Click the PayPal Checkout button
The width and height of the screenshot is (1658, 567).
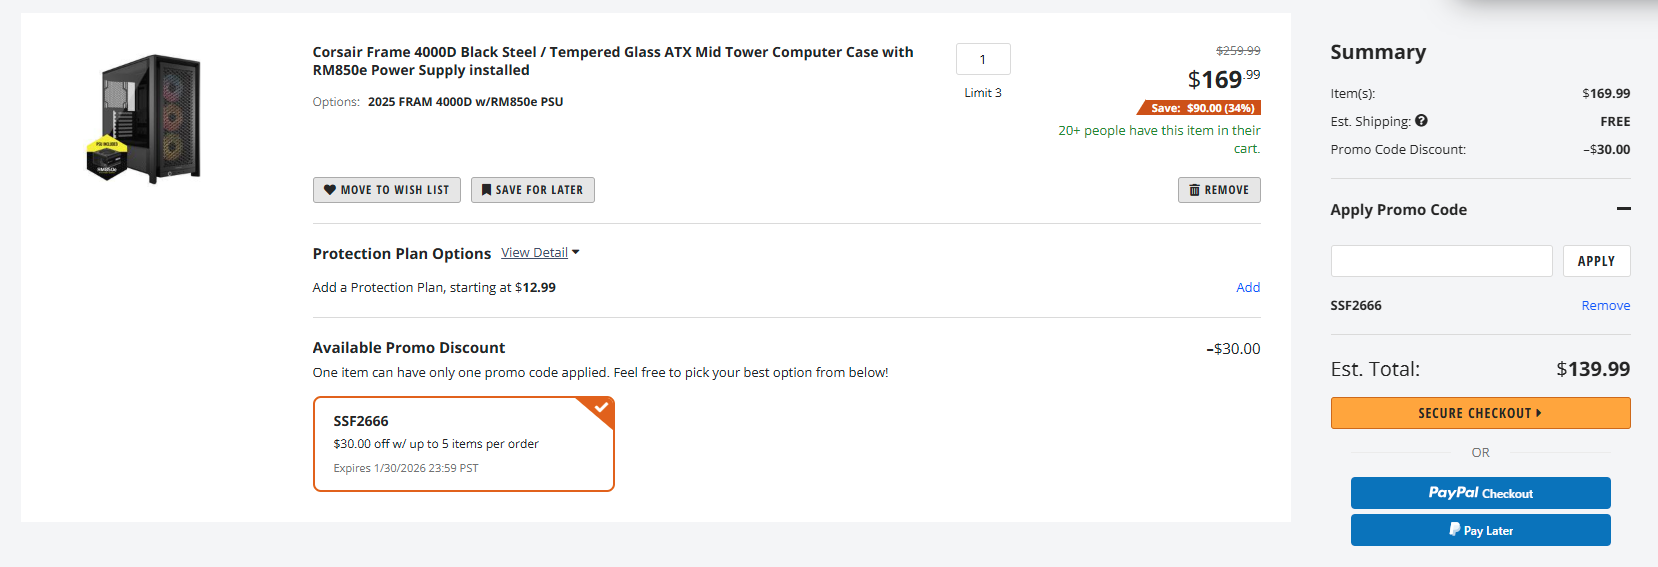[x=1480, y=493]
